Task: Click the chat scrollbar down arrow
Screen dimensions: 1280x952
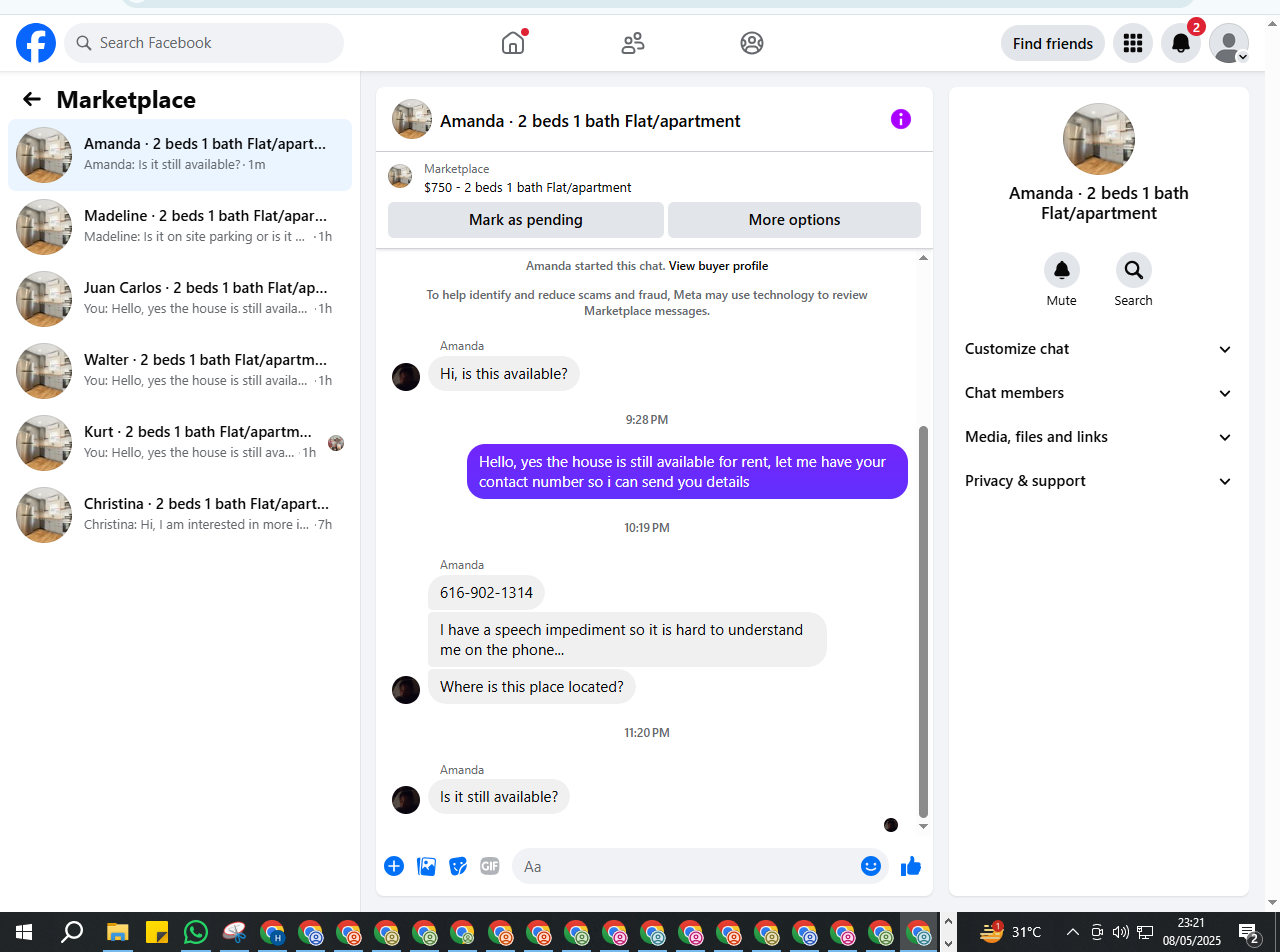Action: [923, 827]
